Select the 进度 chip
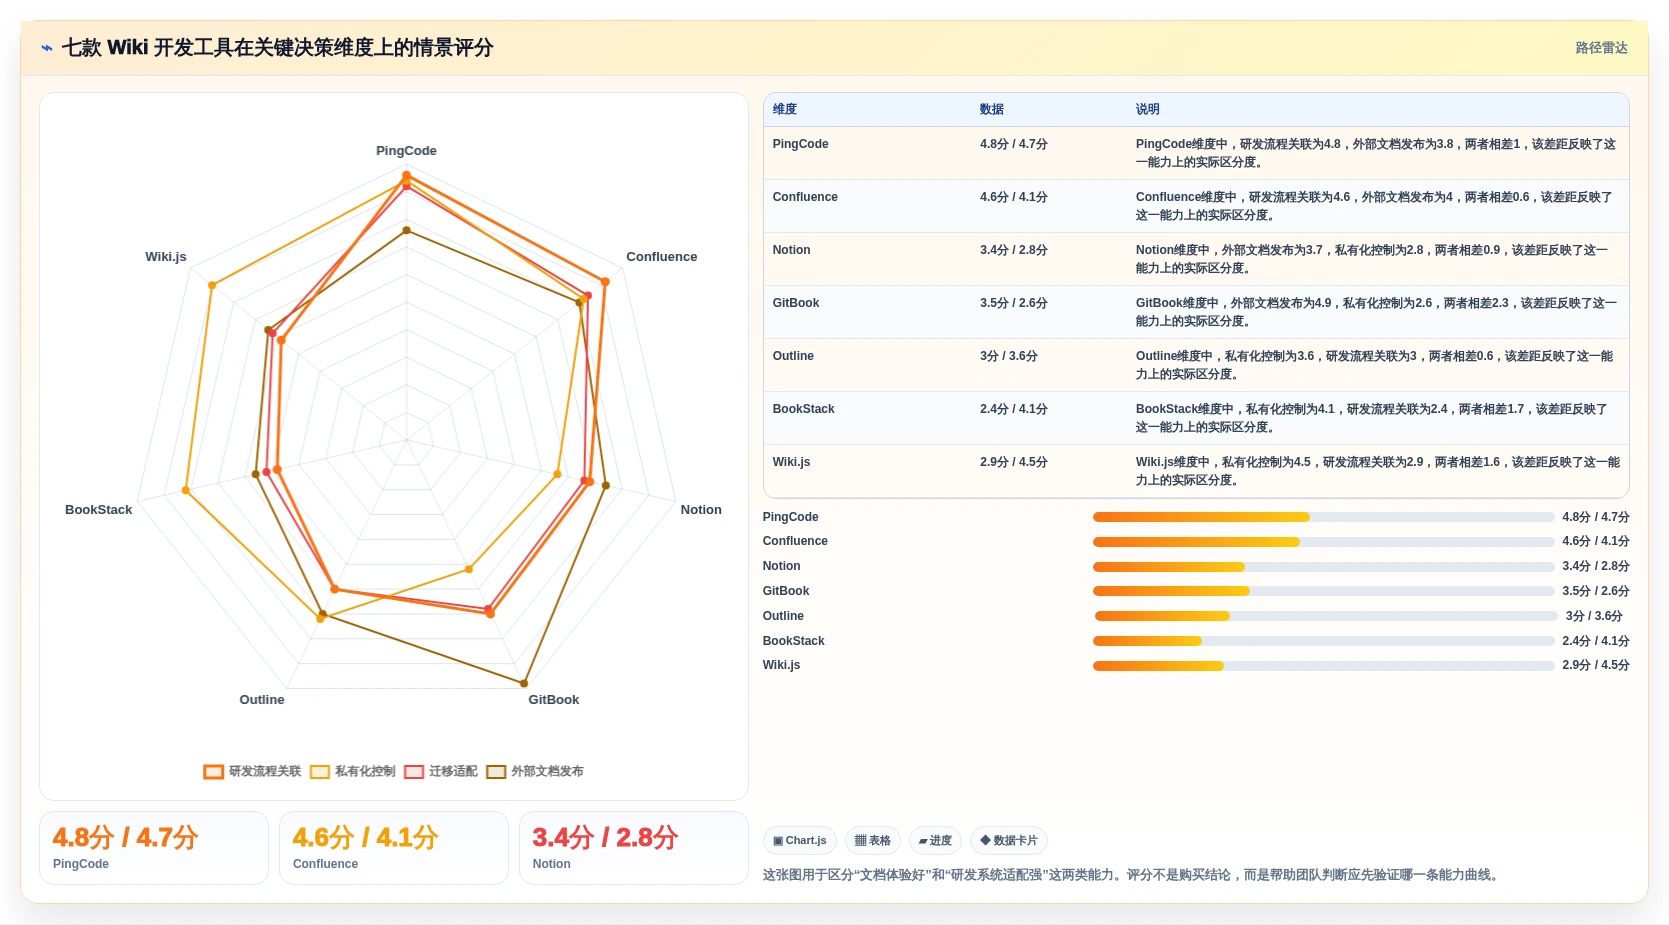1669x925 pixels. [x=935, y=841]
